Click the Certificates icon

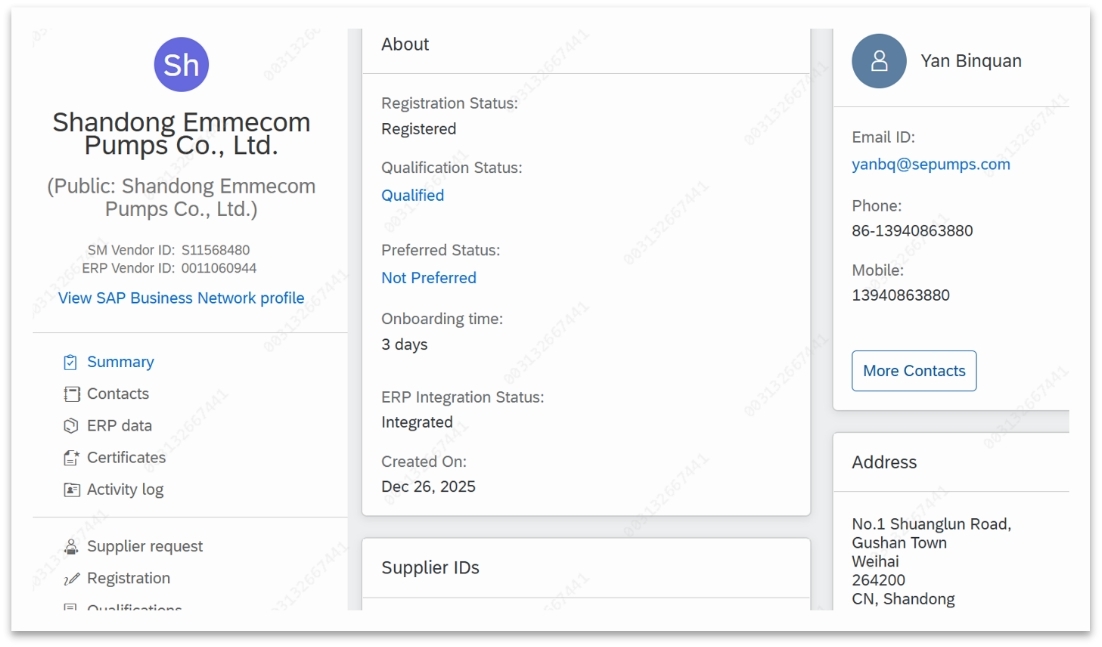(71, 458)
